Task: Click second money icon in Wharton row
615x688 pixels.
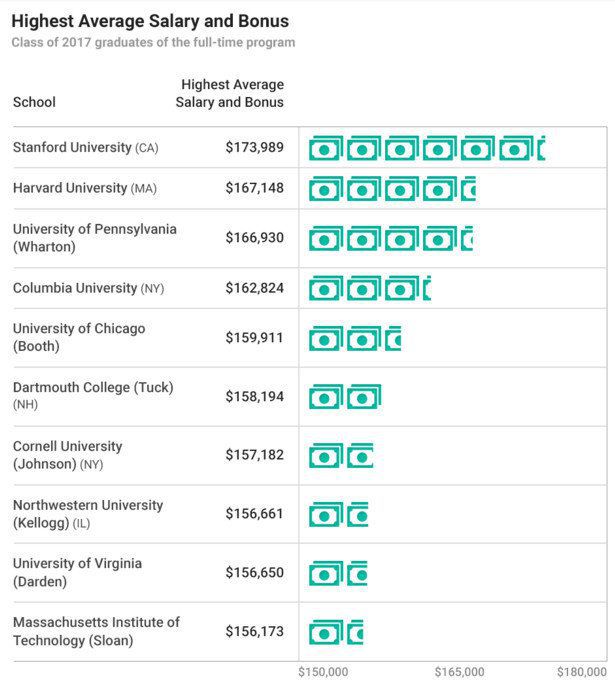Action: [364, 238]
